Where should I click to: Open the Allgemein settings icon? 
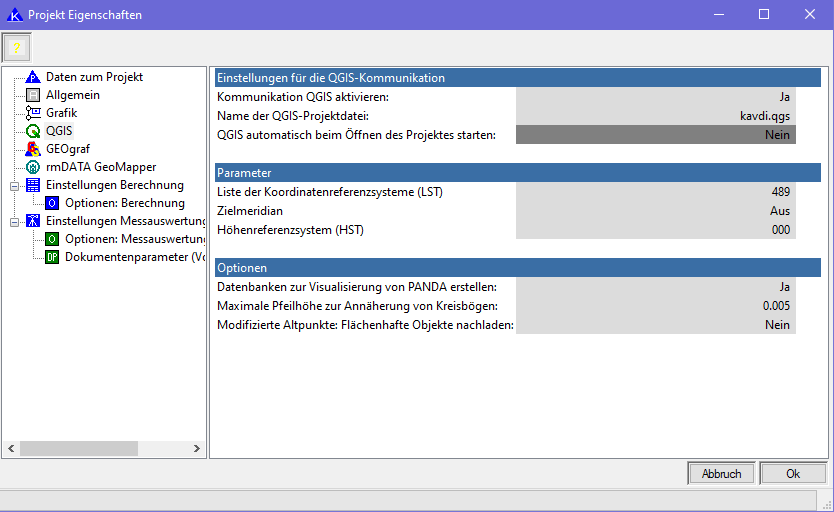tap(33, 95)
